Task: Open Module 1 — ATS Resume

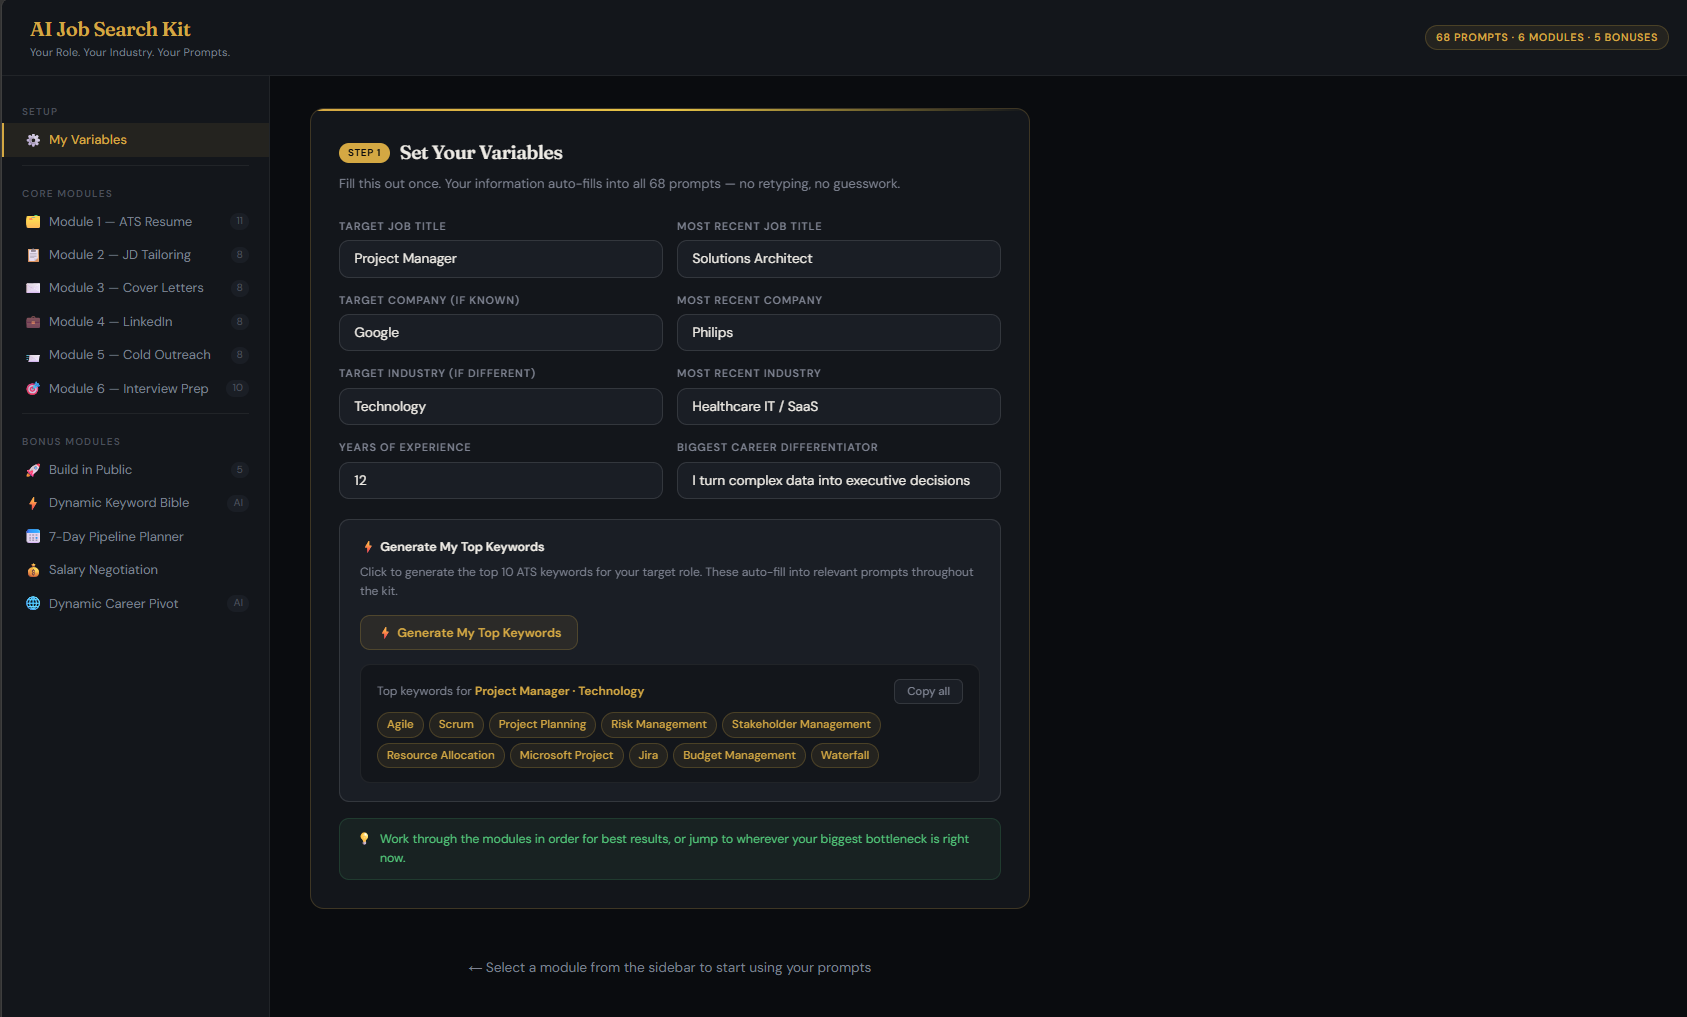Action: coord(135,222)
